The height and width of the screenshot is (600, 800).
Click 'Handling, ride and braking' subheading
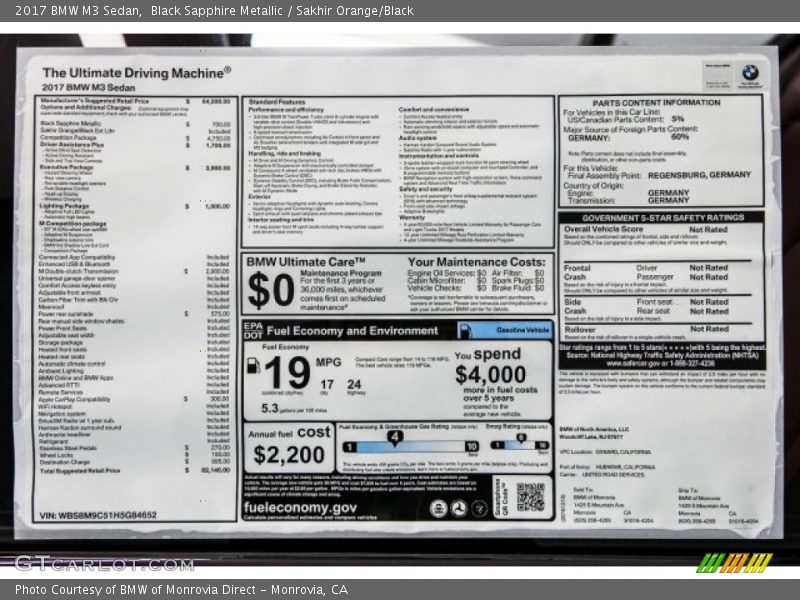(285, 153)
